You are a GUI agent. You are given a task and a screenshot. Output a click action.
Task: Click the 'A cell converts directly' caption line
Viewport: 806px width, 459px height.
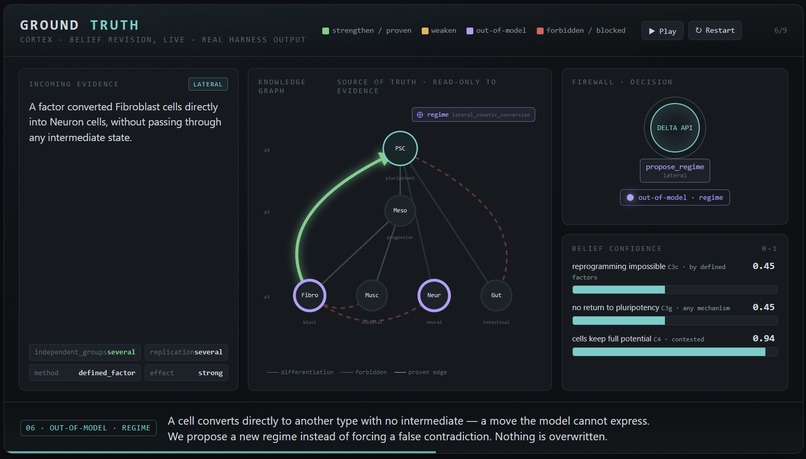pyautogui.click(x=408, y=421)
